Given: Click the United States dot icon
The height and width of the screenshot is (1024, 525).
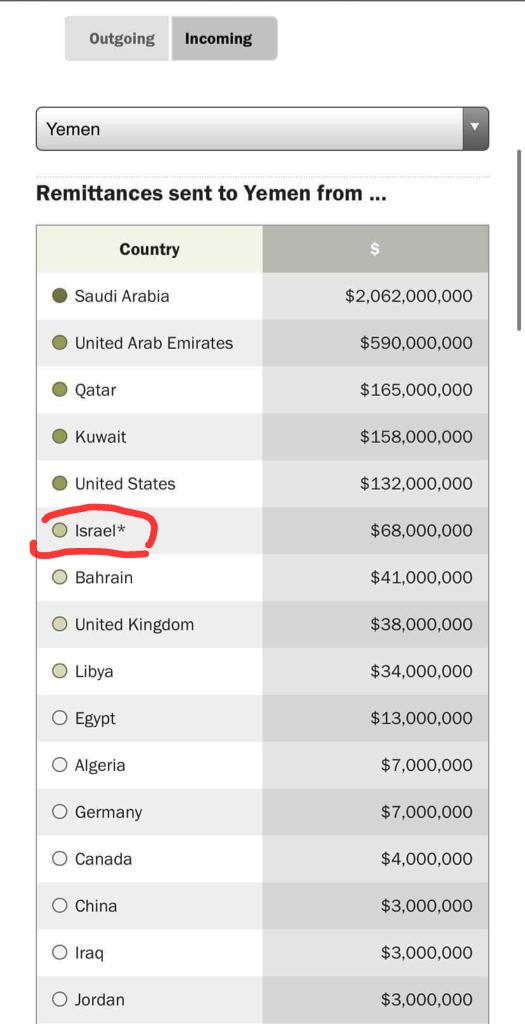Looking at the screenshot, I should click(x=59, y=483).
